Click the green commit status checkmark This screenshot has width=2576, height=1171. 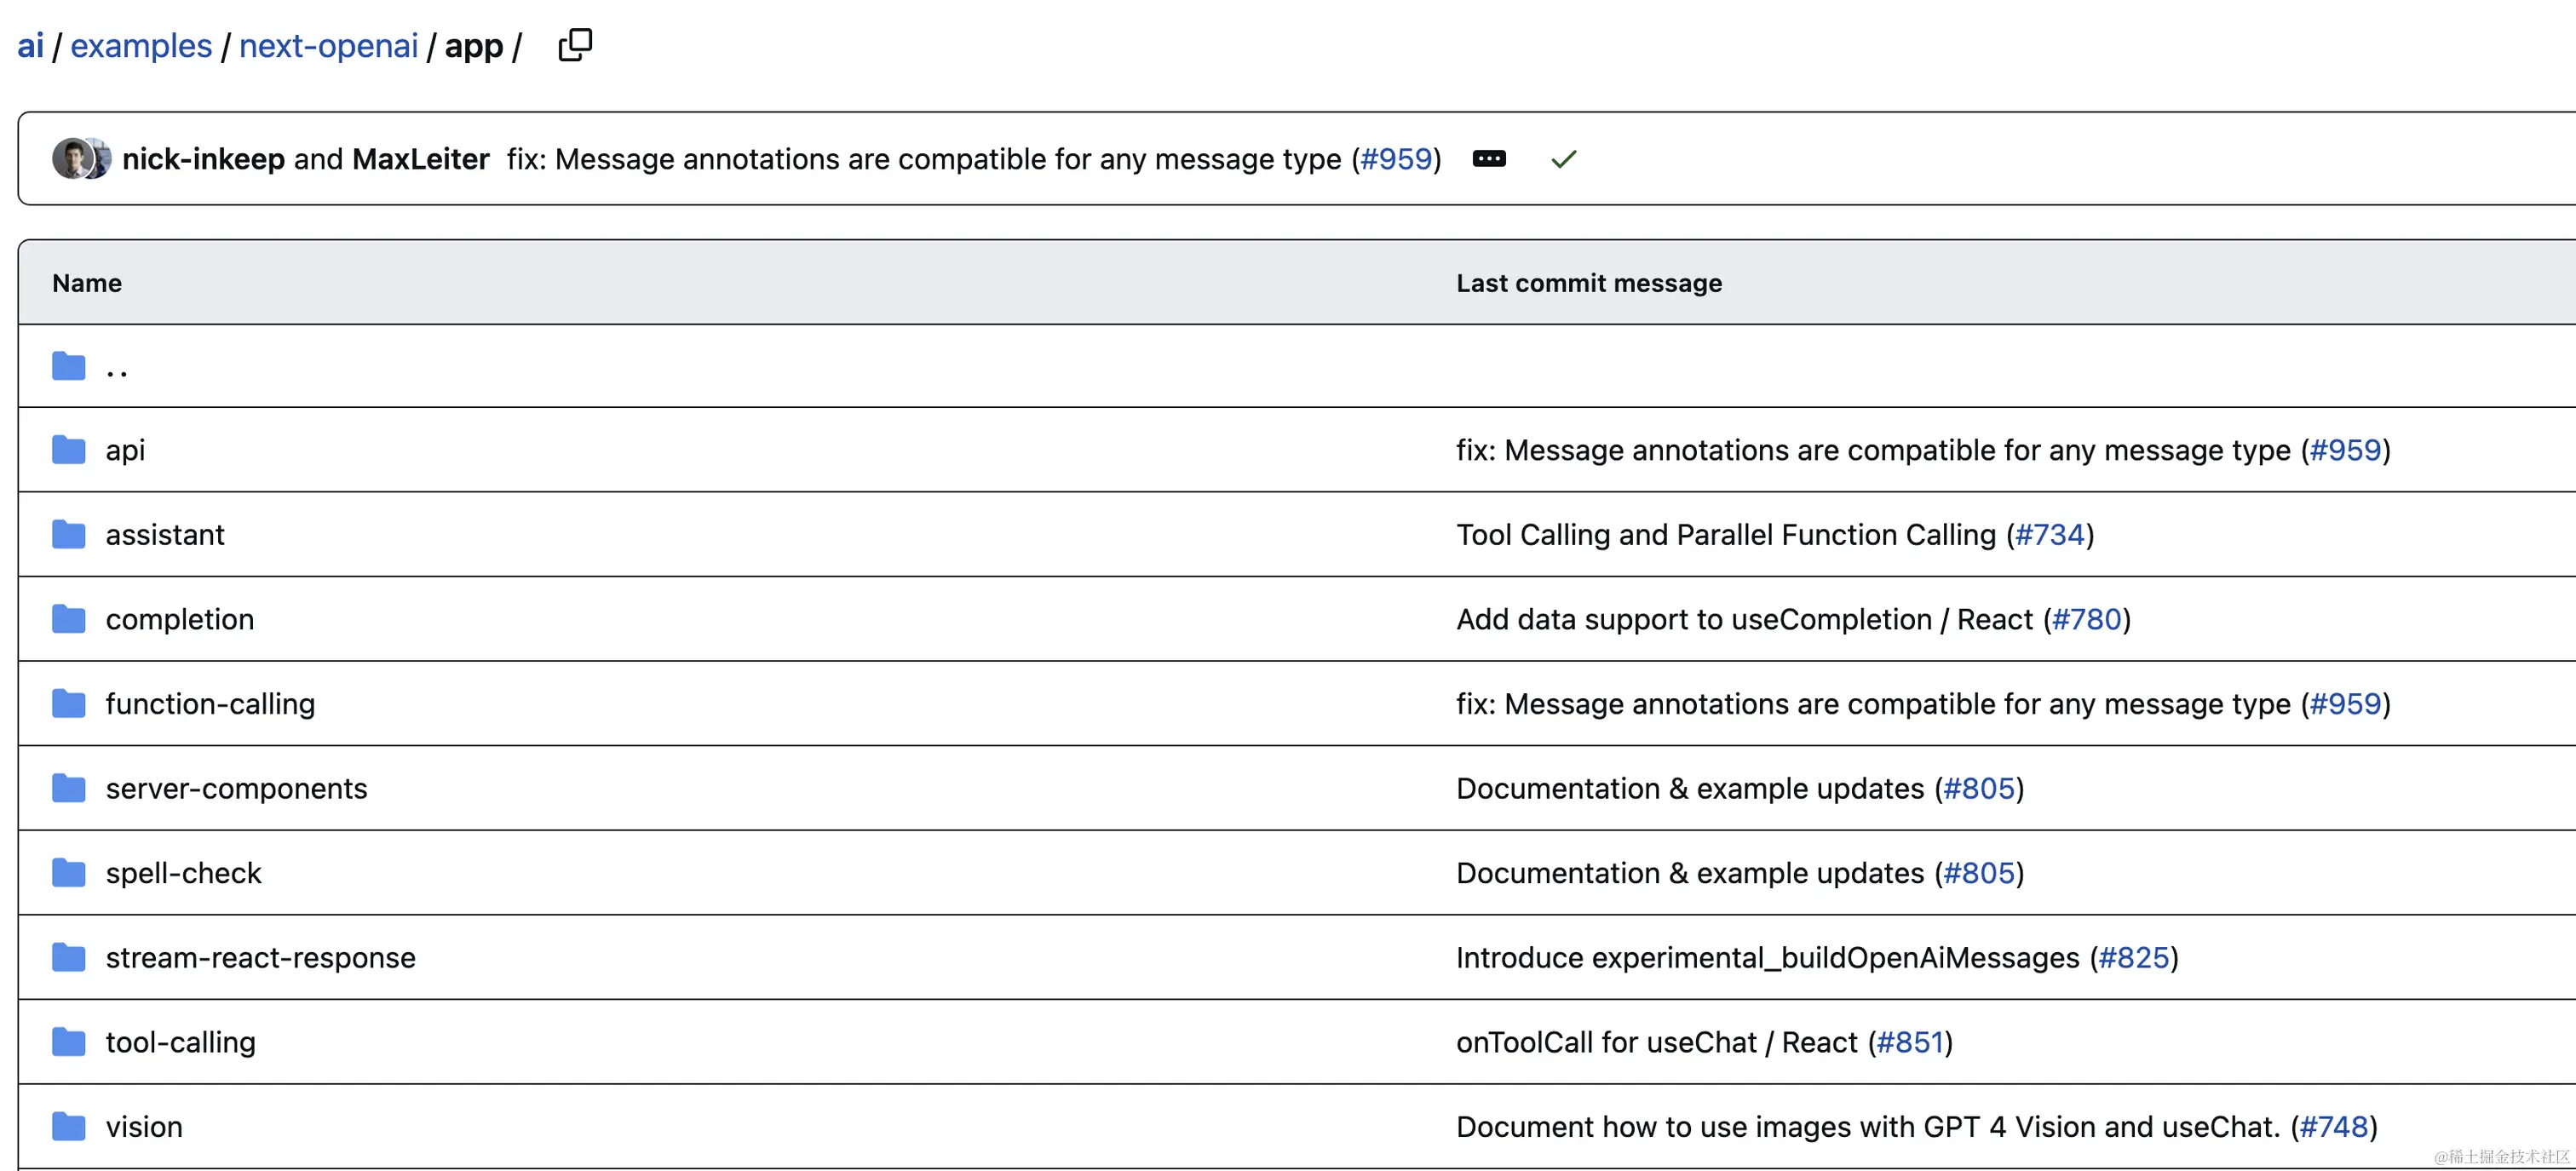tap(1563, 159)
